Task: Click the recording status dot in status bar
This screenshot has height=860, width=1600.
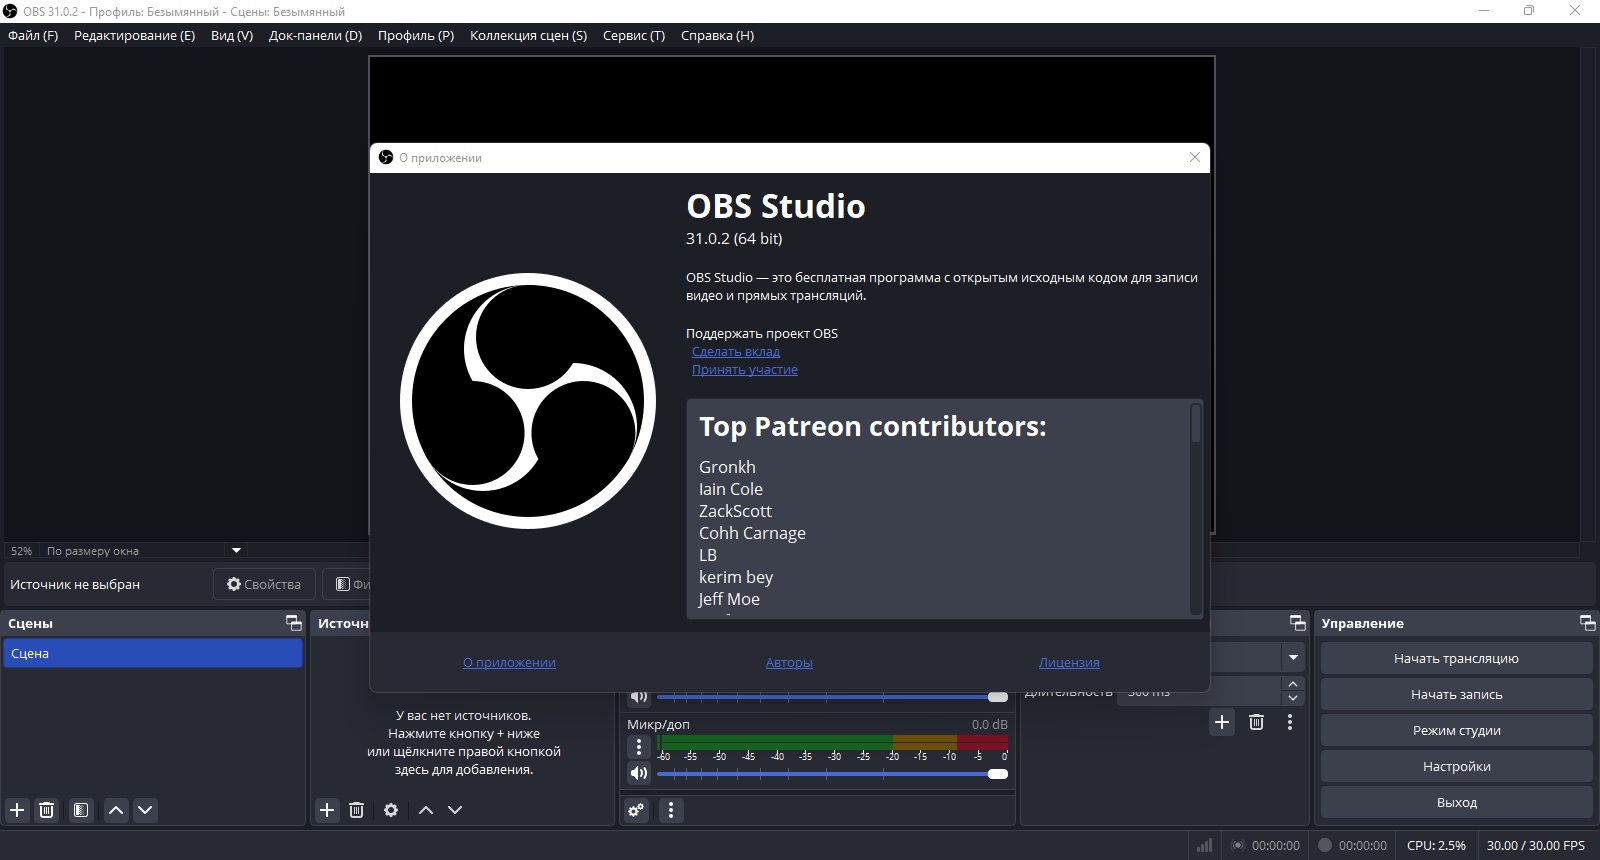Action: point(1325,845)
